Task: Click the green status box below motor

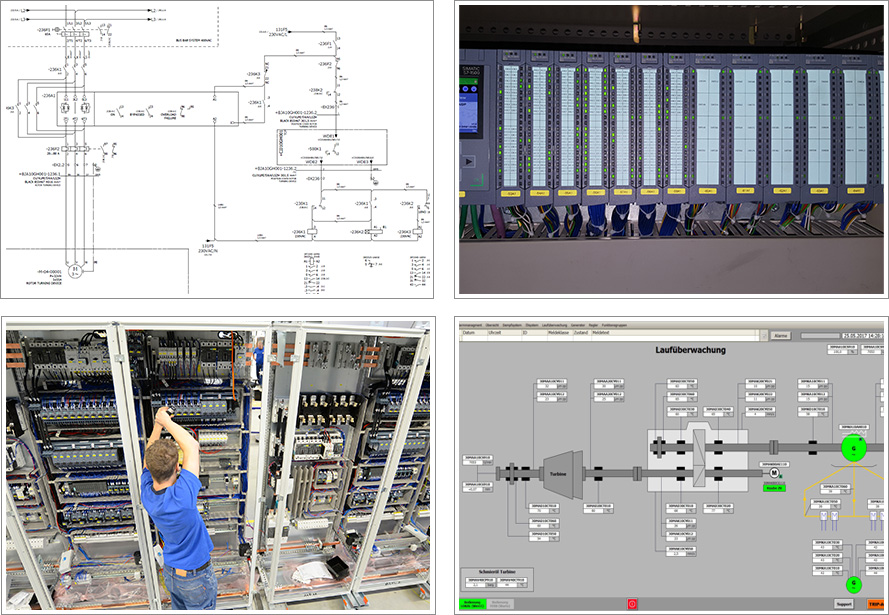Action: click(x=773, y=488)
